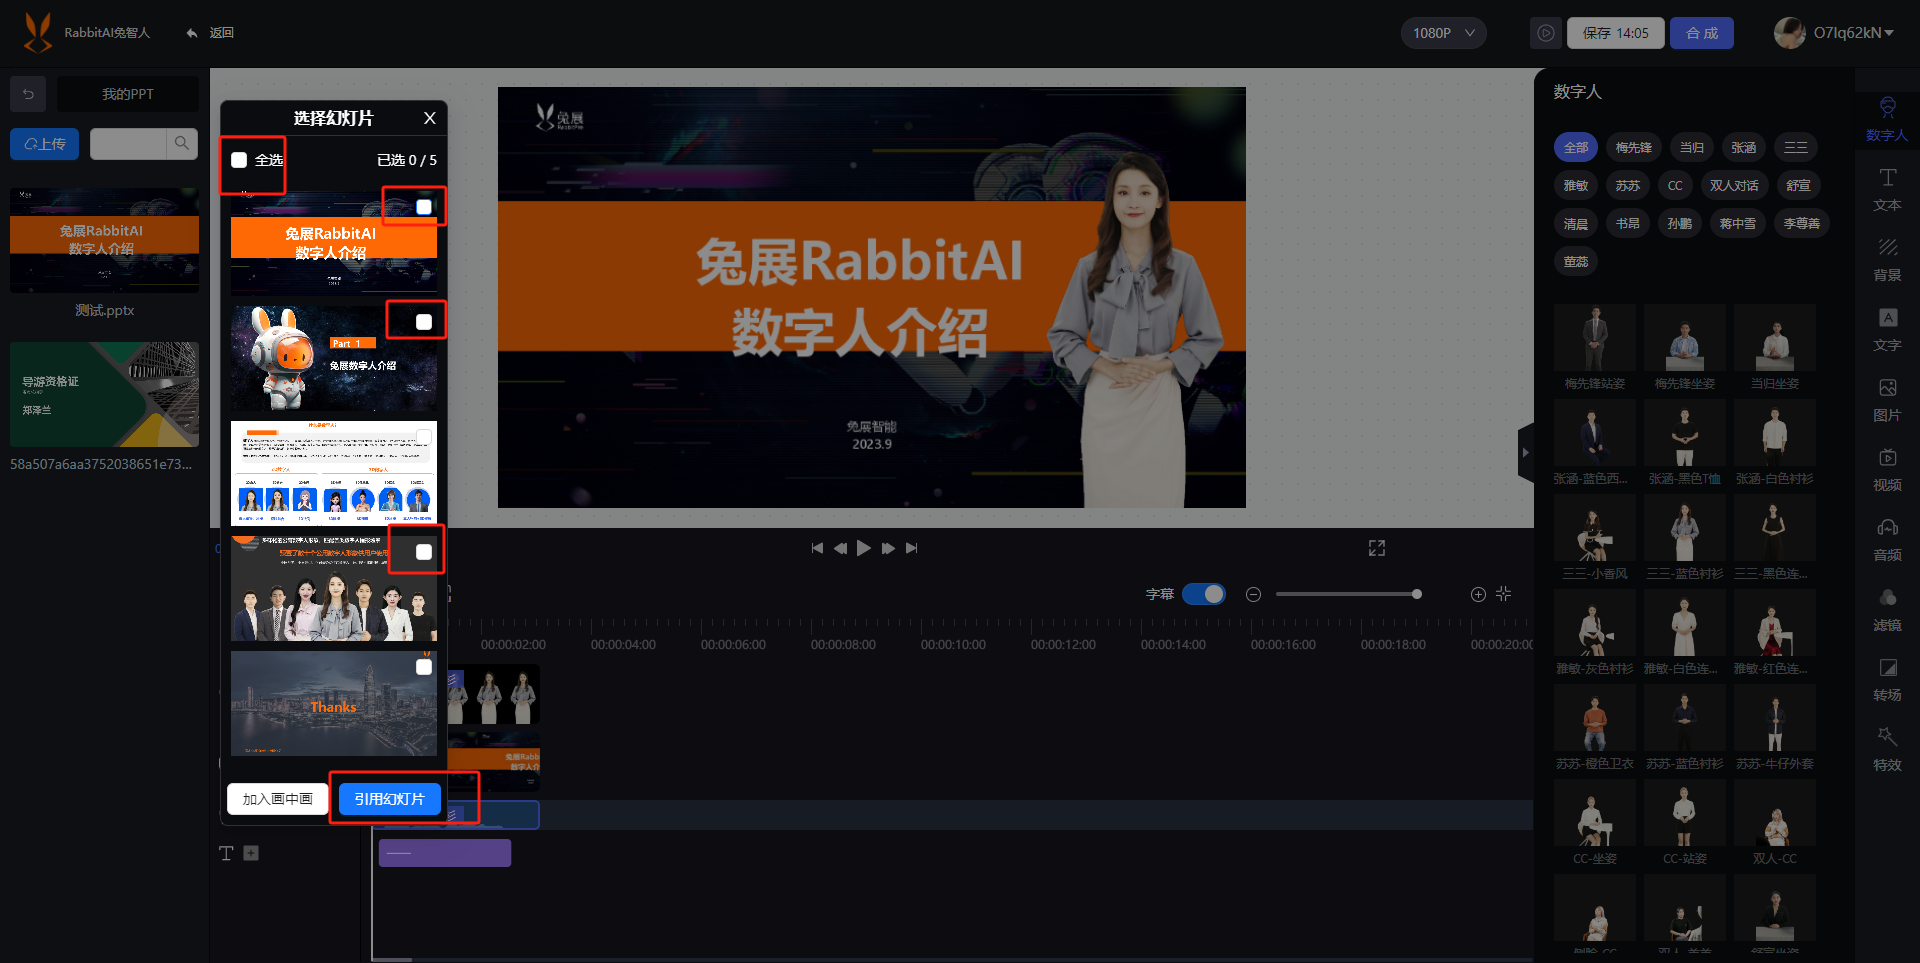
Task: Click the undo arrow beside 我的PPT
Action: tap(28, 94)
